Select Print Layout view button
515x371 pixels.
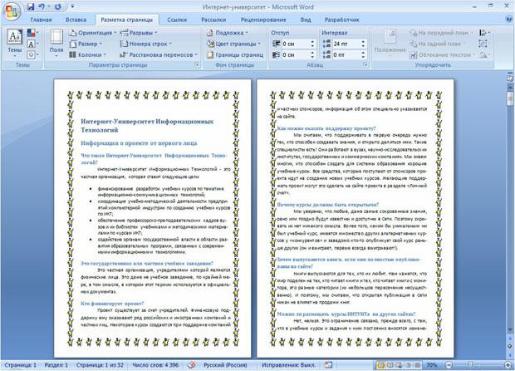tap(380, 365)
